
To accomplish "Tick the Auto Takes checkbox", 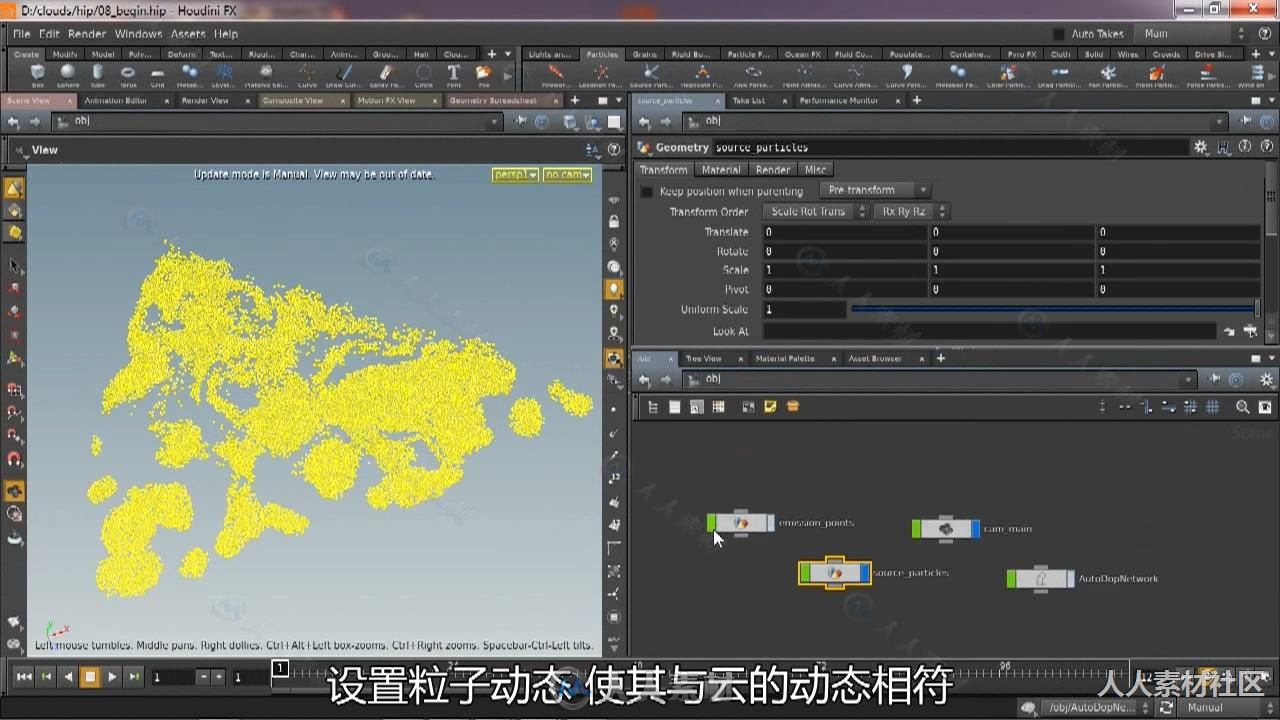I will coord(1061,34).
